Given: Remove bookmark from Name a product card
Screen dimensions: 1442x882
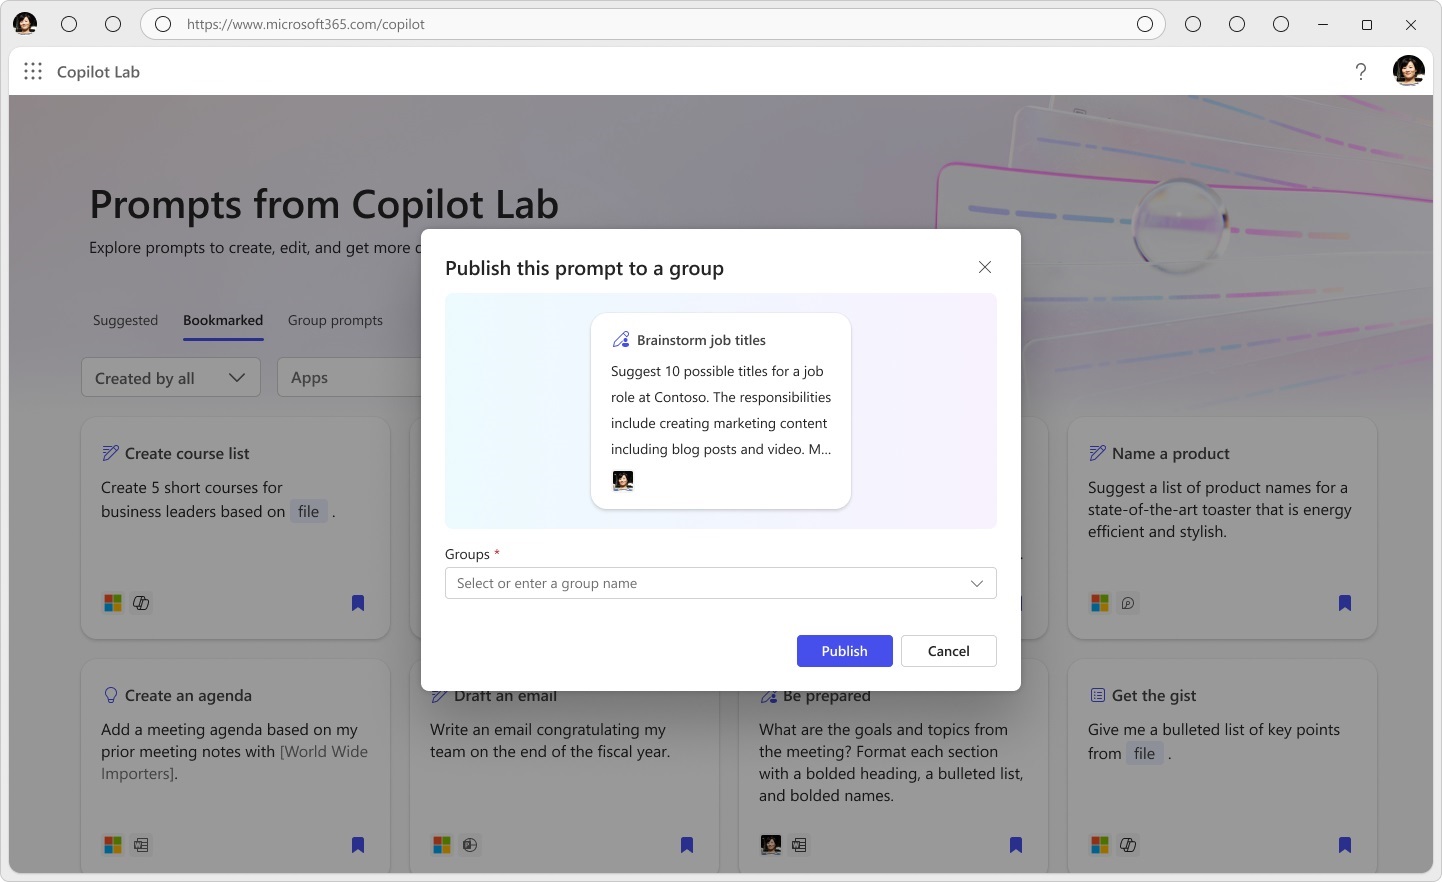Looking at the screenshot, I should tap(1345, 603).
